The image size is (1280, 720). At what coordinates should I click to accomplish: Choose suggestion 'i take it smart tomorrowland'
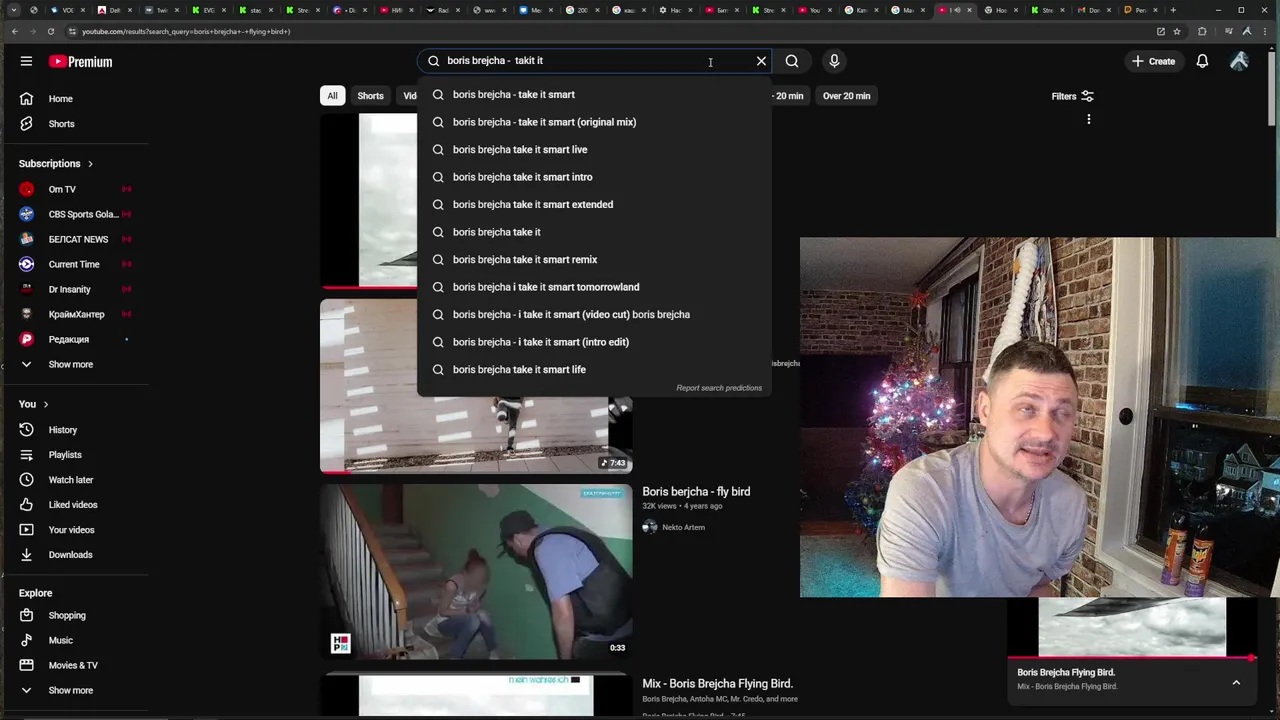click(x=595, y=287)
